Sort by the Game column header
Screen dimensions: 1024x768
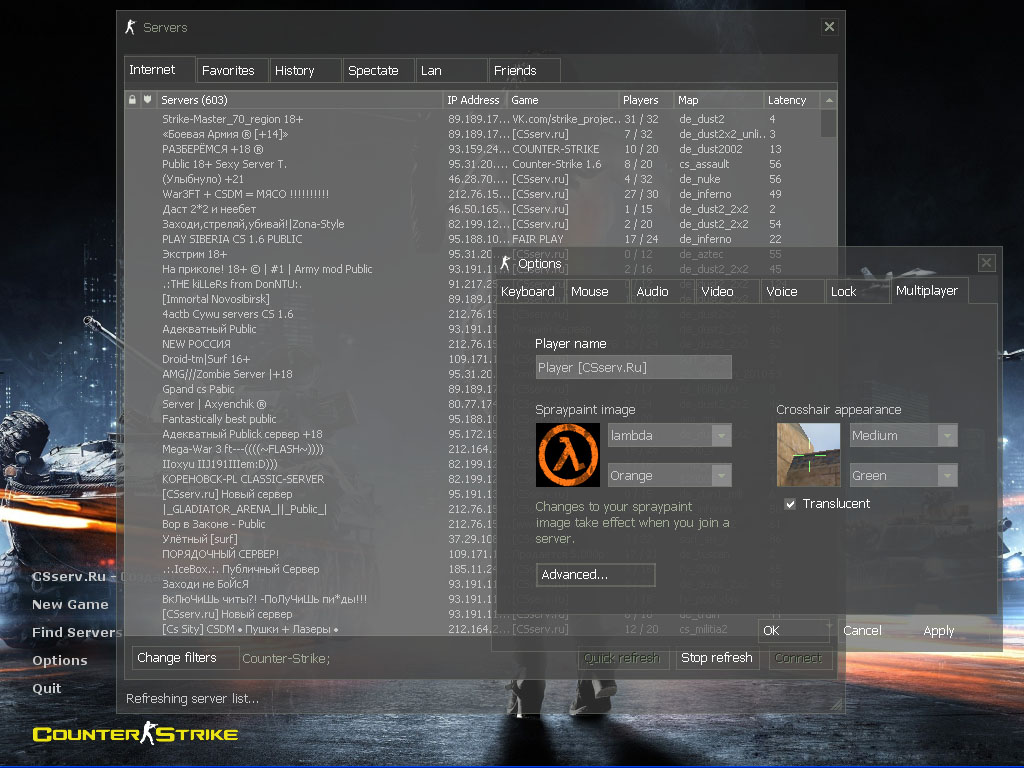click(563, 100)
